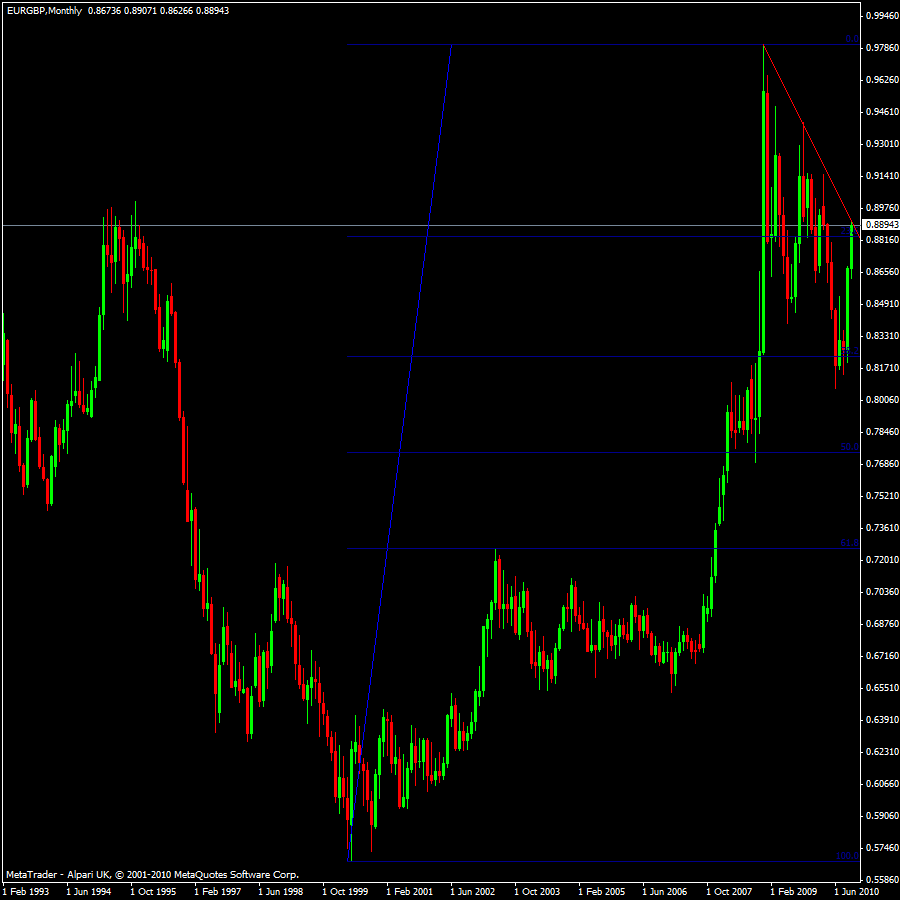
Task: Click the close value 0.88943 in the header
Action: (212, 11)
